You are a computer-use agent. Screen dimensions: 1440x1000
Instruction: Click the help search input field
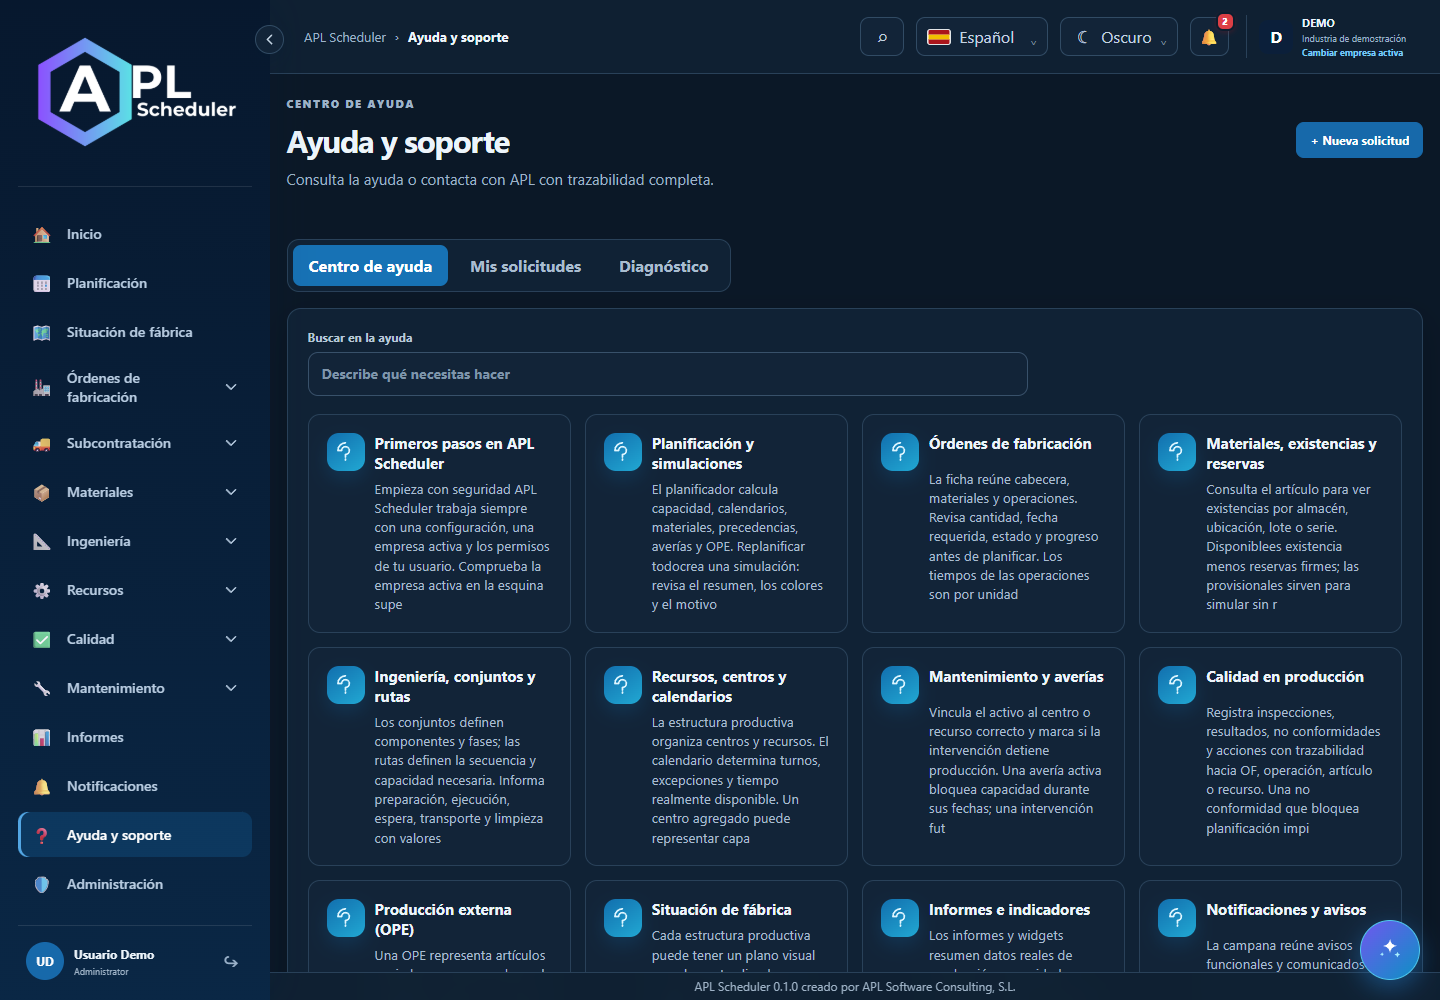click(x=667, y=374)
